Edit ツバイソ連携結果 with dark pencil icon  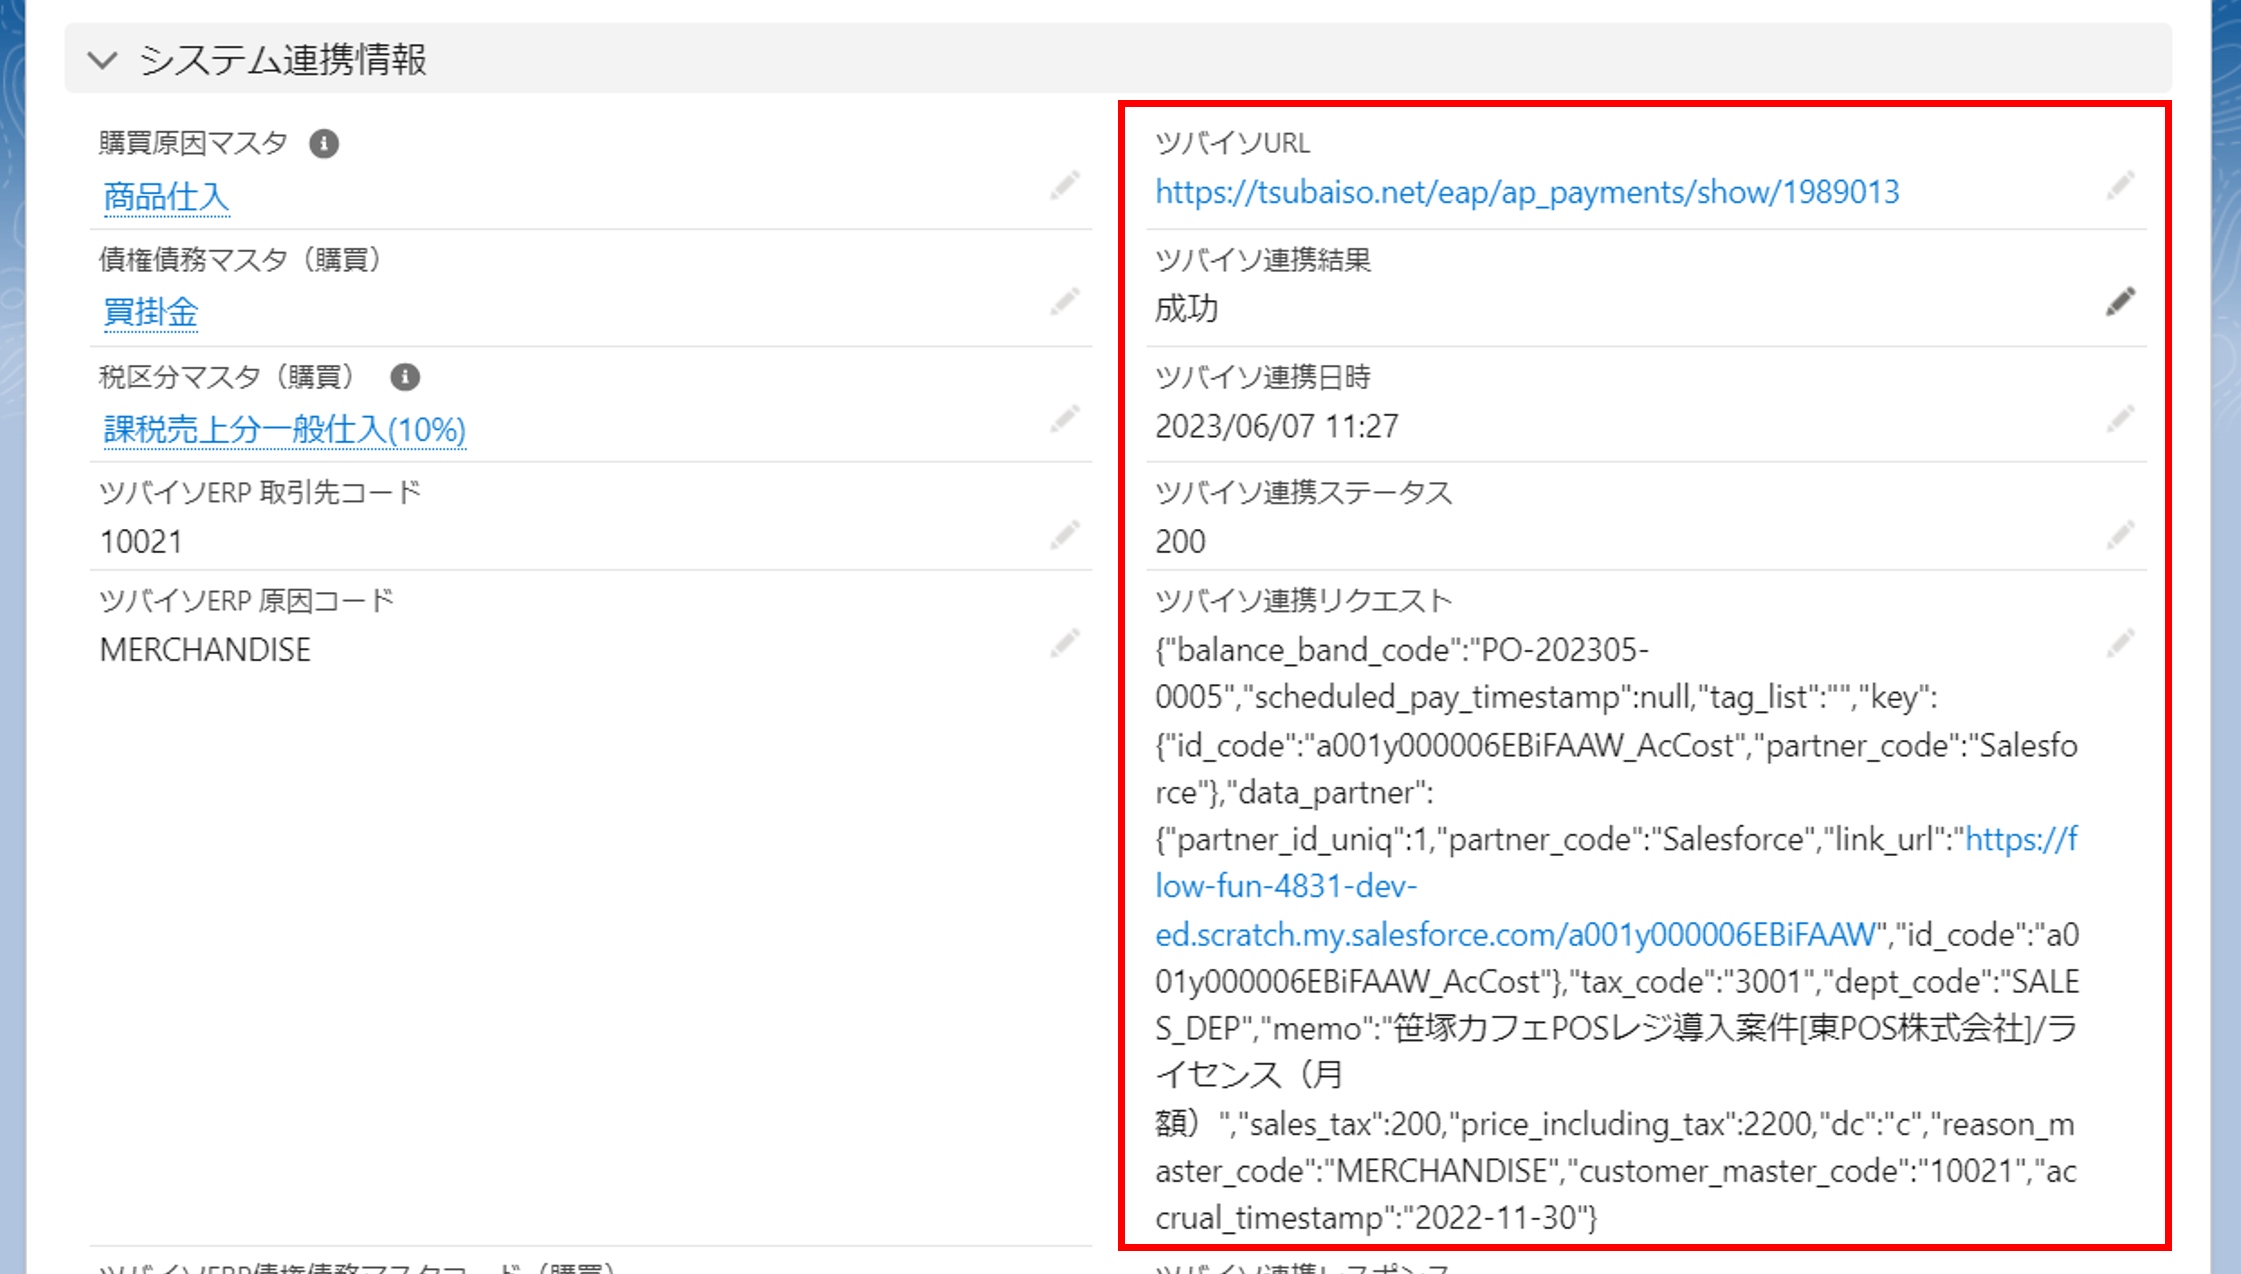2119,302
